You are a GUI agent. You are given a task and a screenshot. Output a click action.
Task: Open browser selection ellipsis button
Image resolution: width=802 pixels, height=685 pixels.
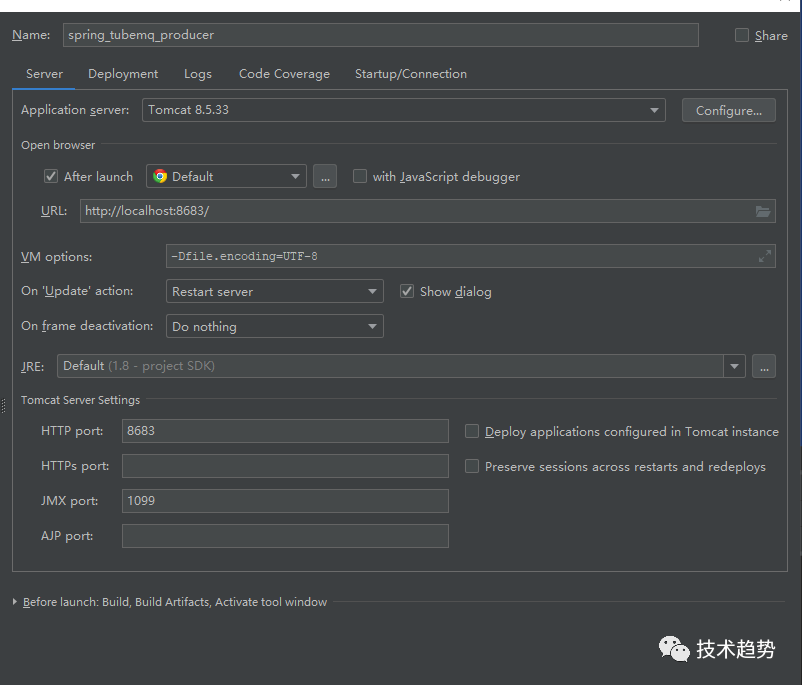point(325,176)
